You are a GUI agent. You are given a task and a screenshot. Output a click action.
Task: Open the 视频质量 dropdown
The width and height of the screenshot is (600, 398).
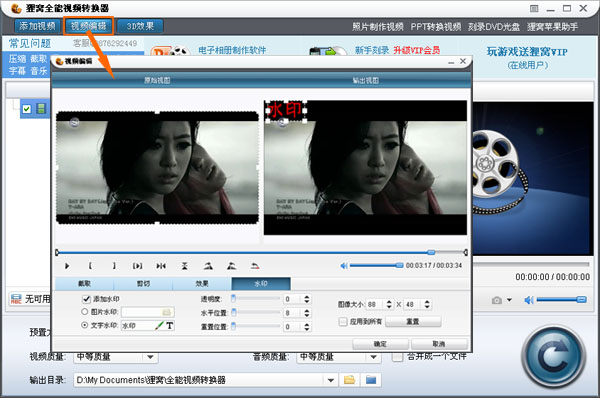click(x=150, y=357)
